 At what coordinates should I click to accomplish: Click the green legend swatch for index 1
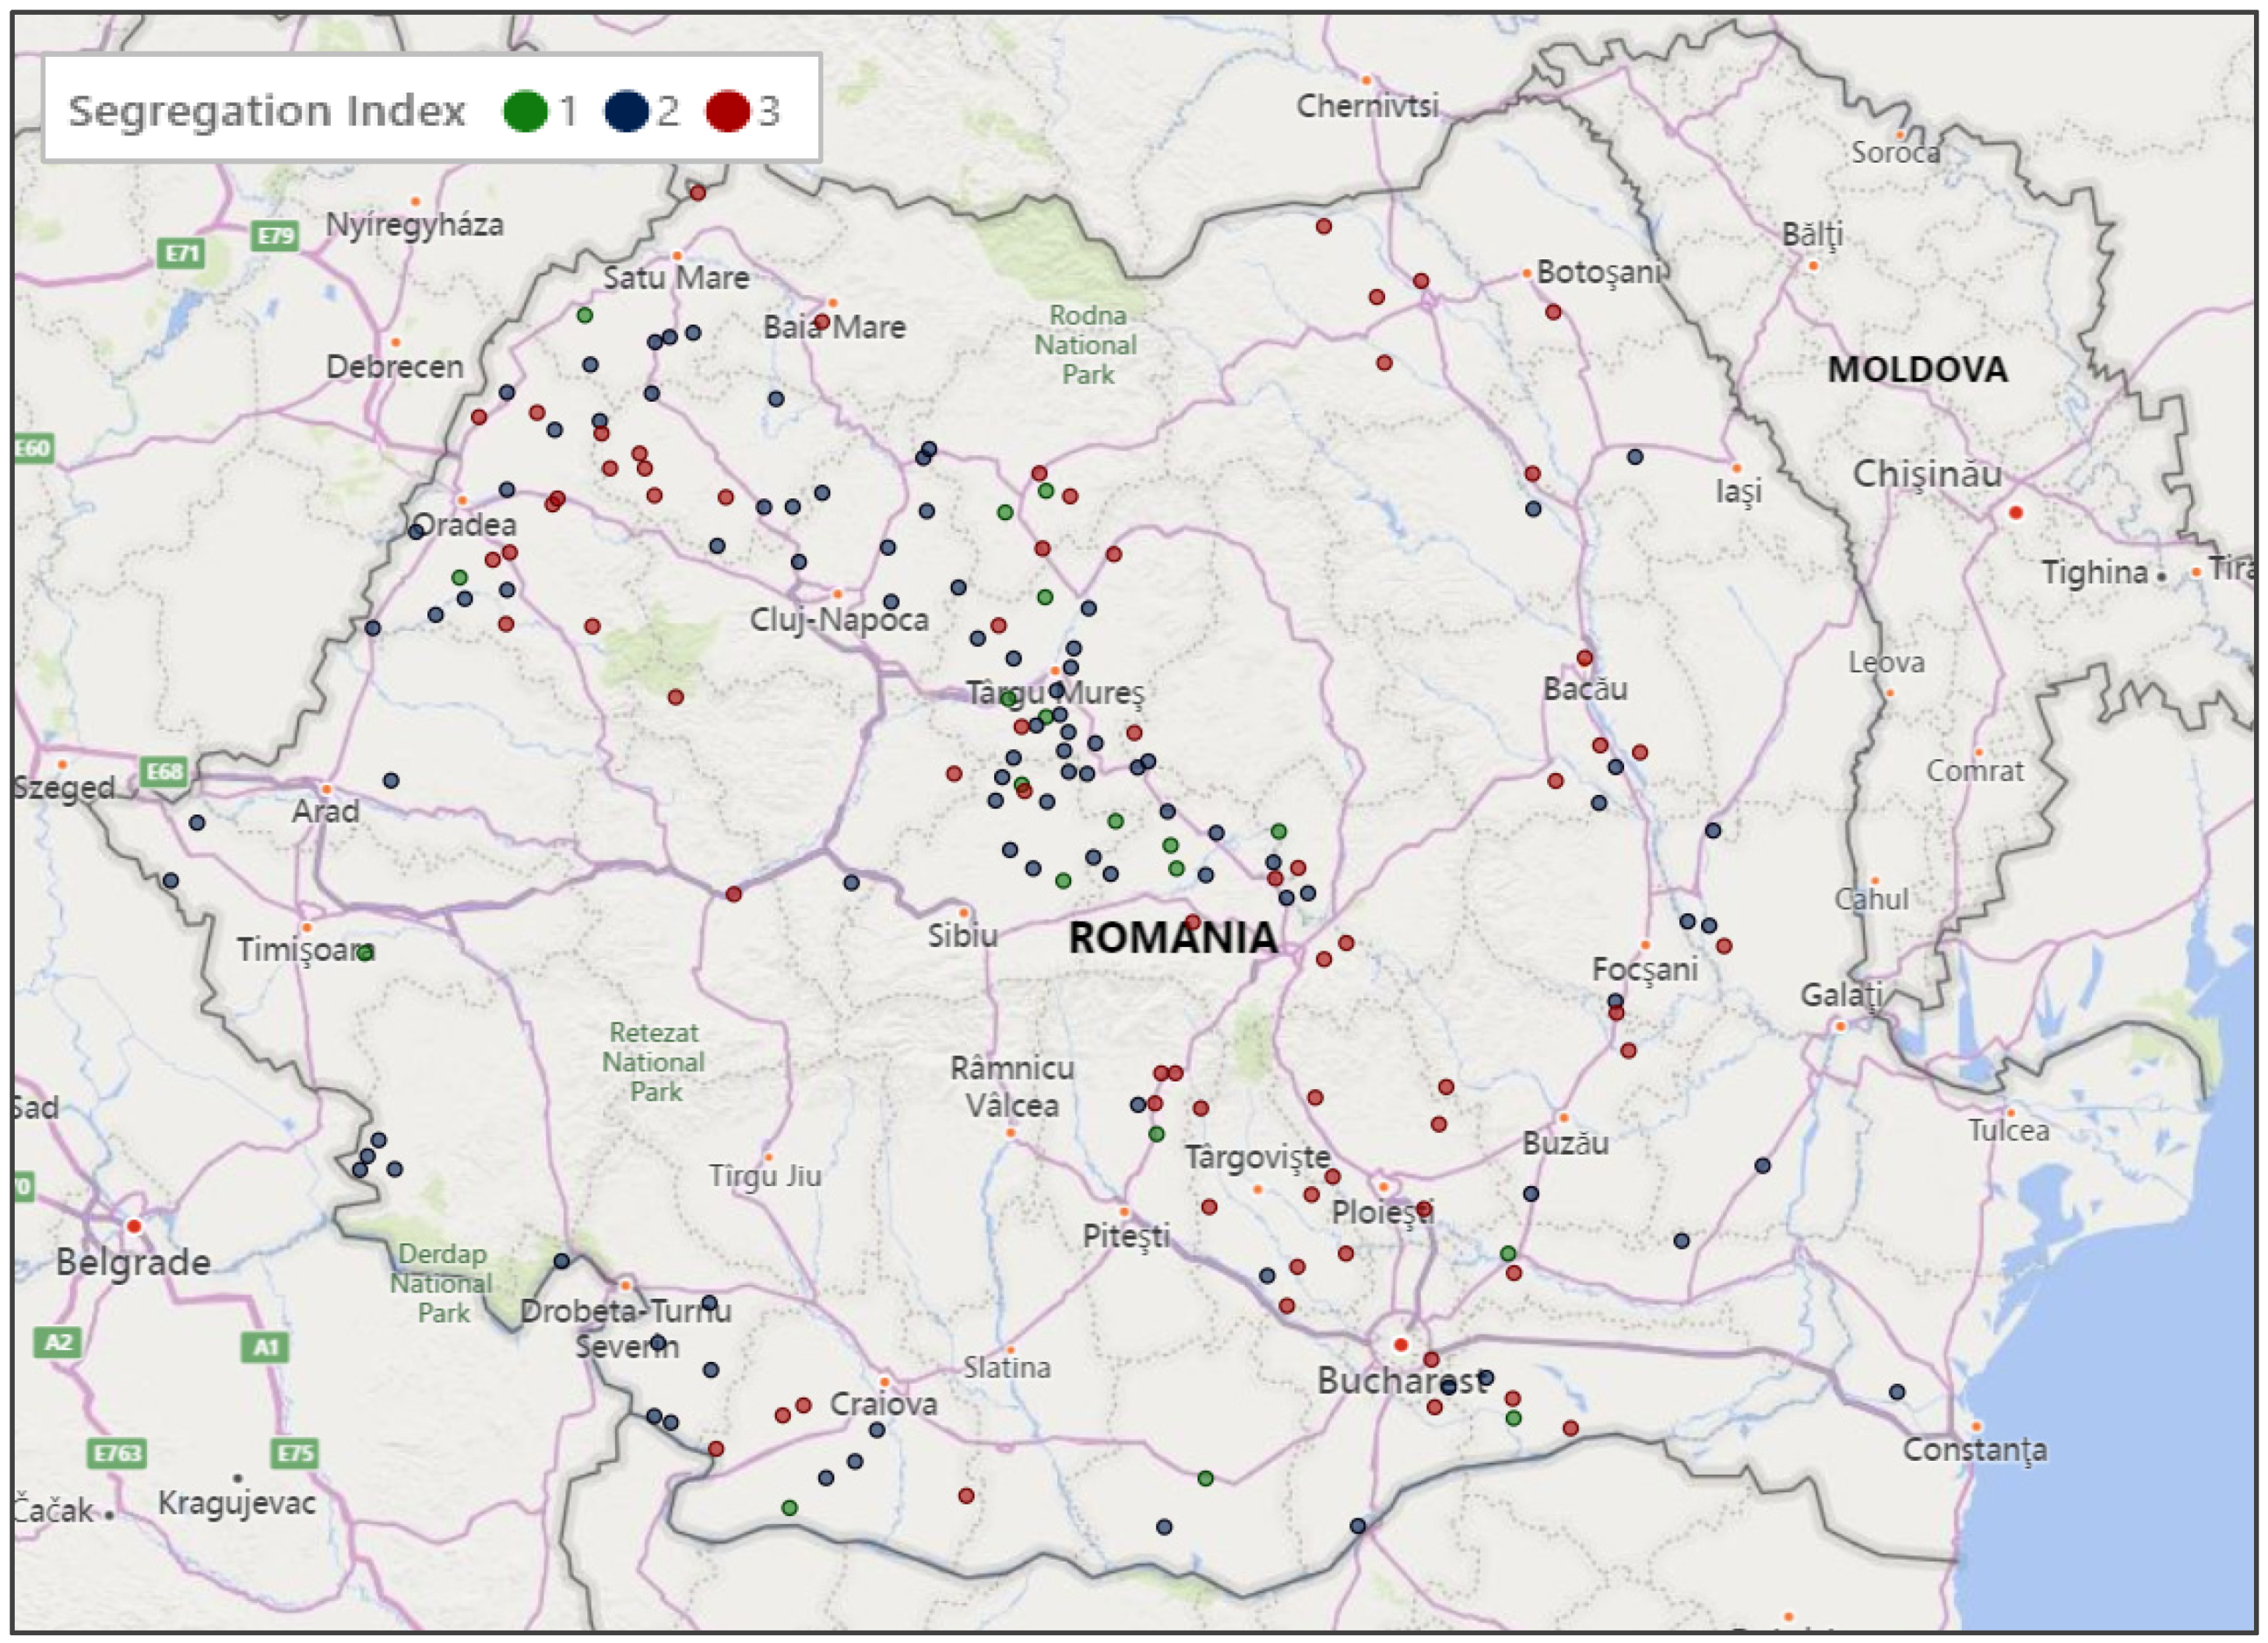[x=525, y=110]
